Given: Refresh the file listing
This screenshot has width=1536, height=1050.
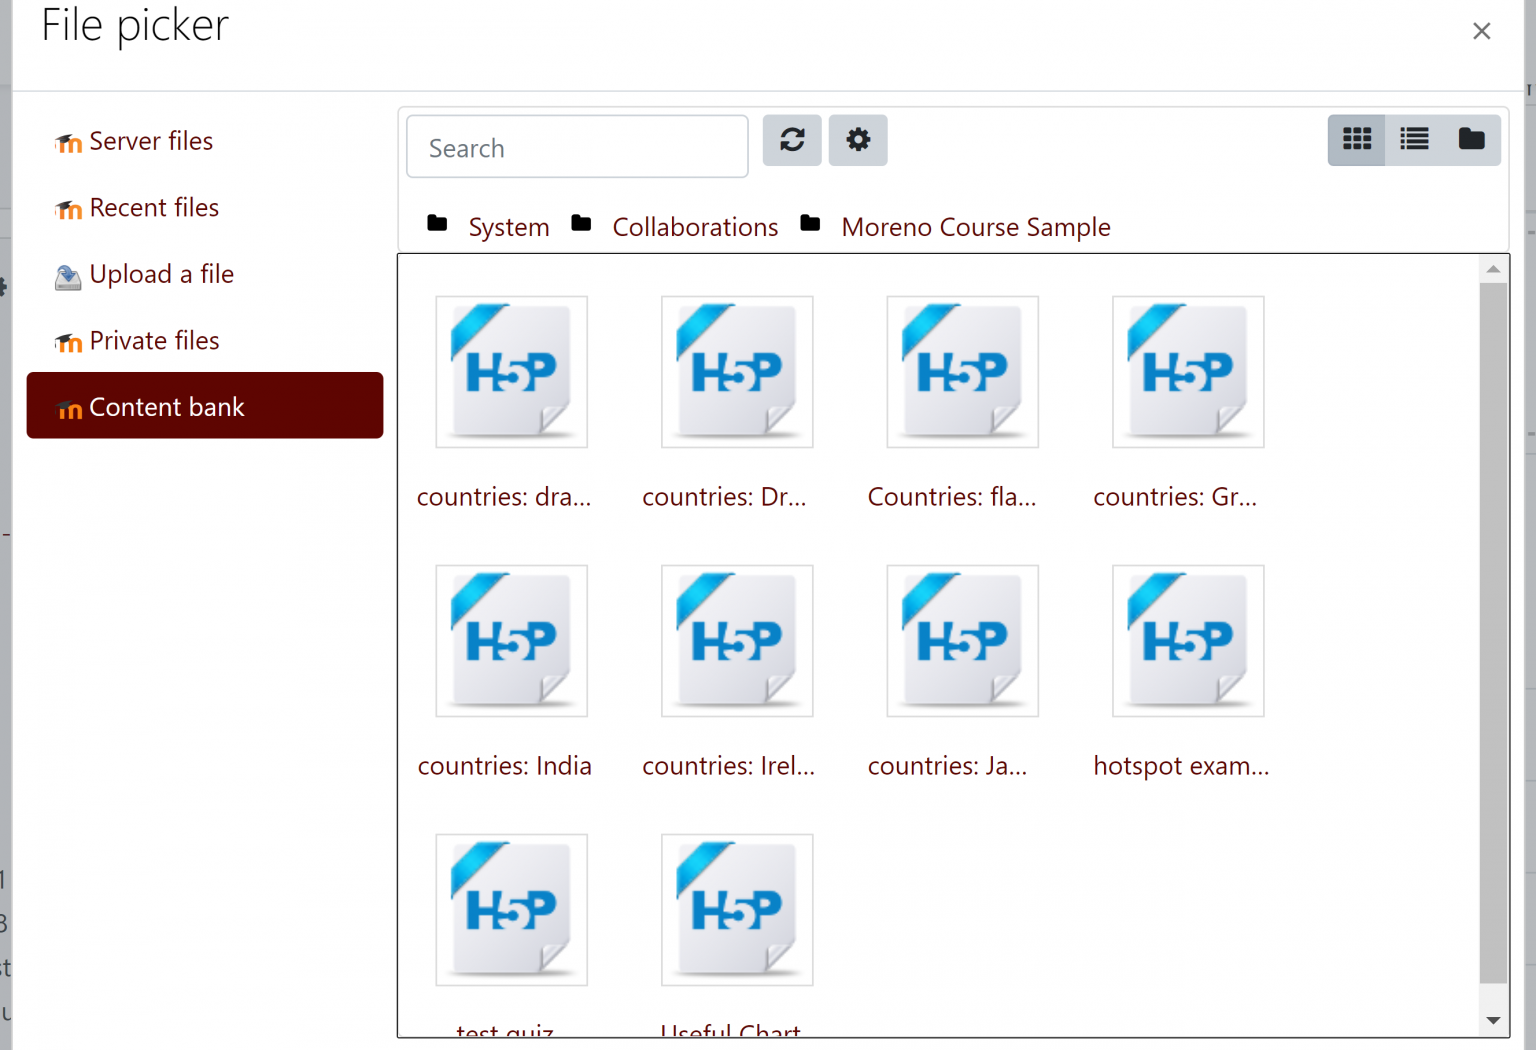Looking at the screenshot, I should pyautogui.click(x=792, y=140).
